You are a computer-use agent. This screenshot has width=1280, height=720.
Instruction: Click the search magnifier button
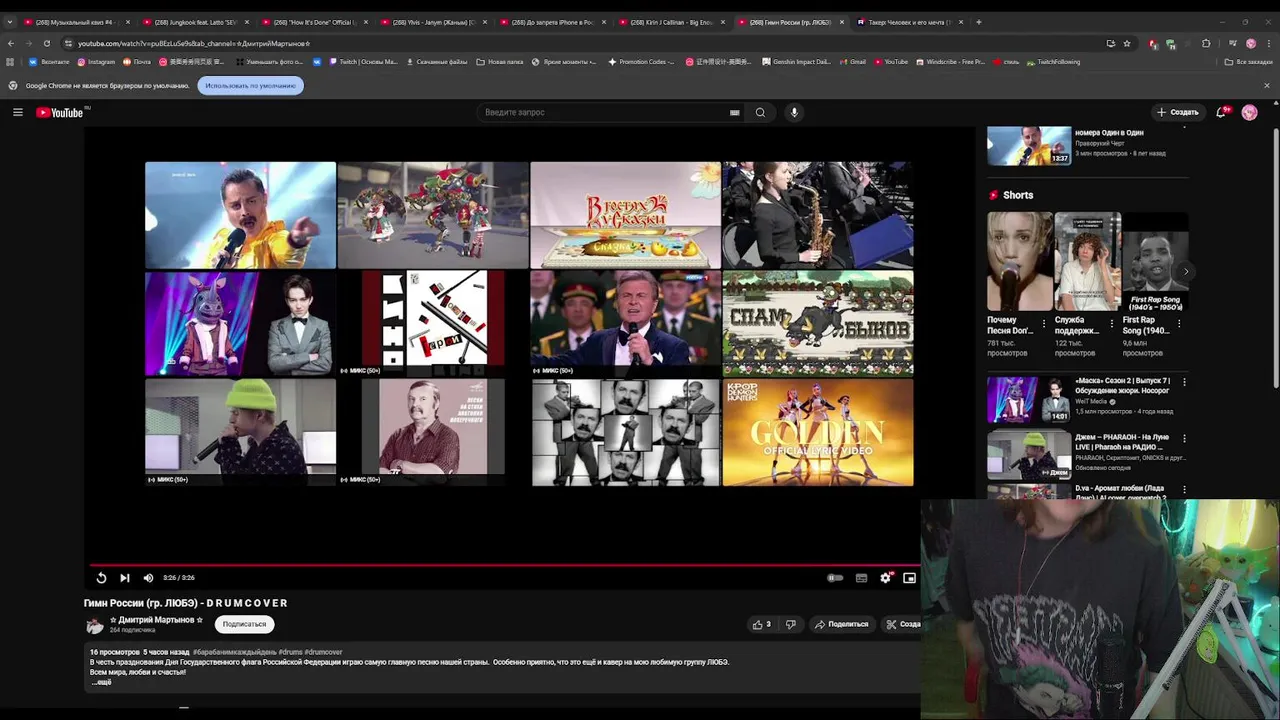pos(760,112)
